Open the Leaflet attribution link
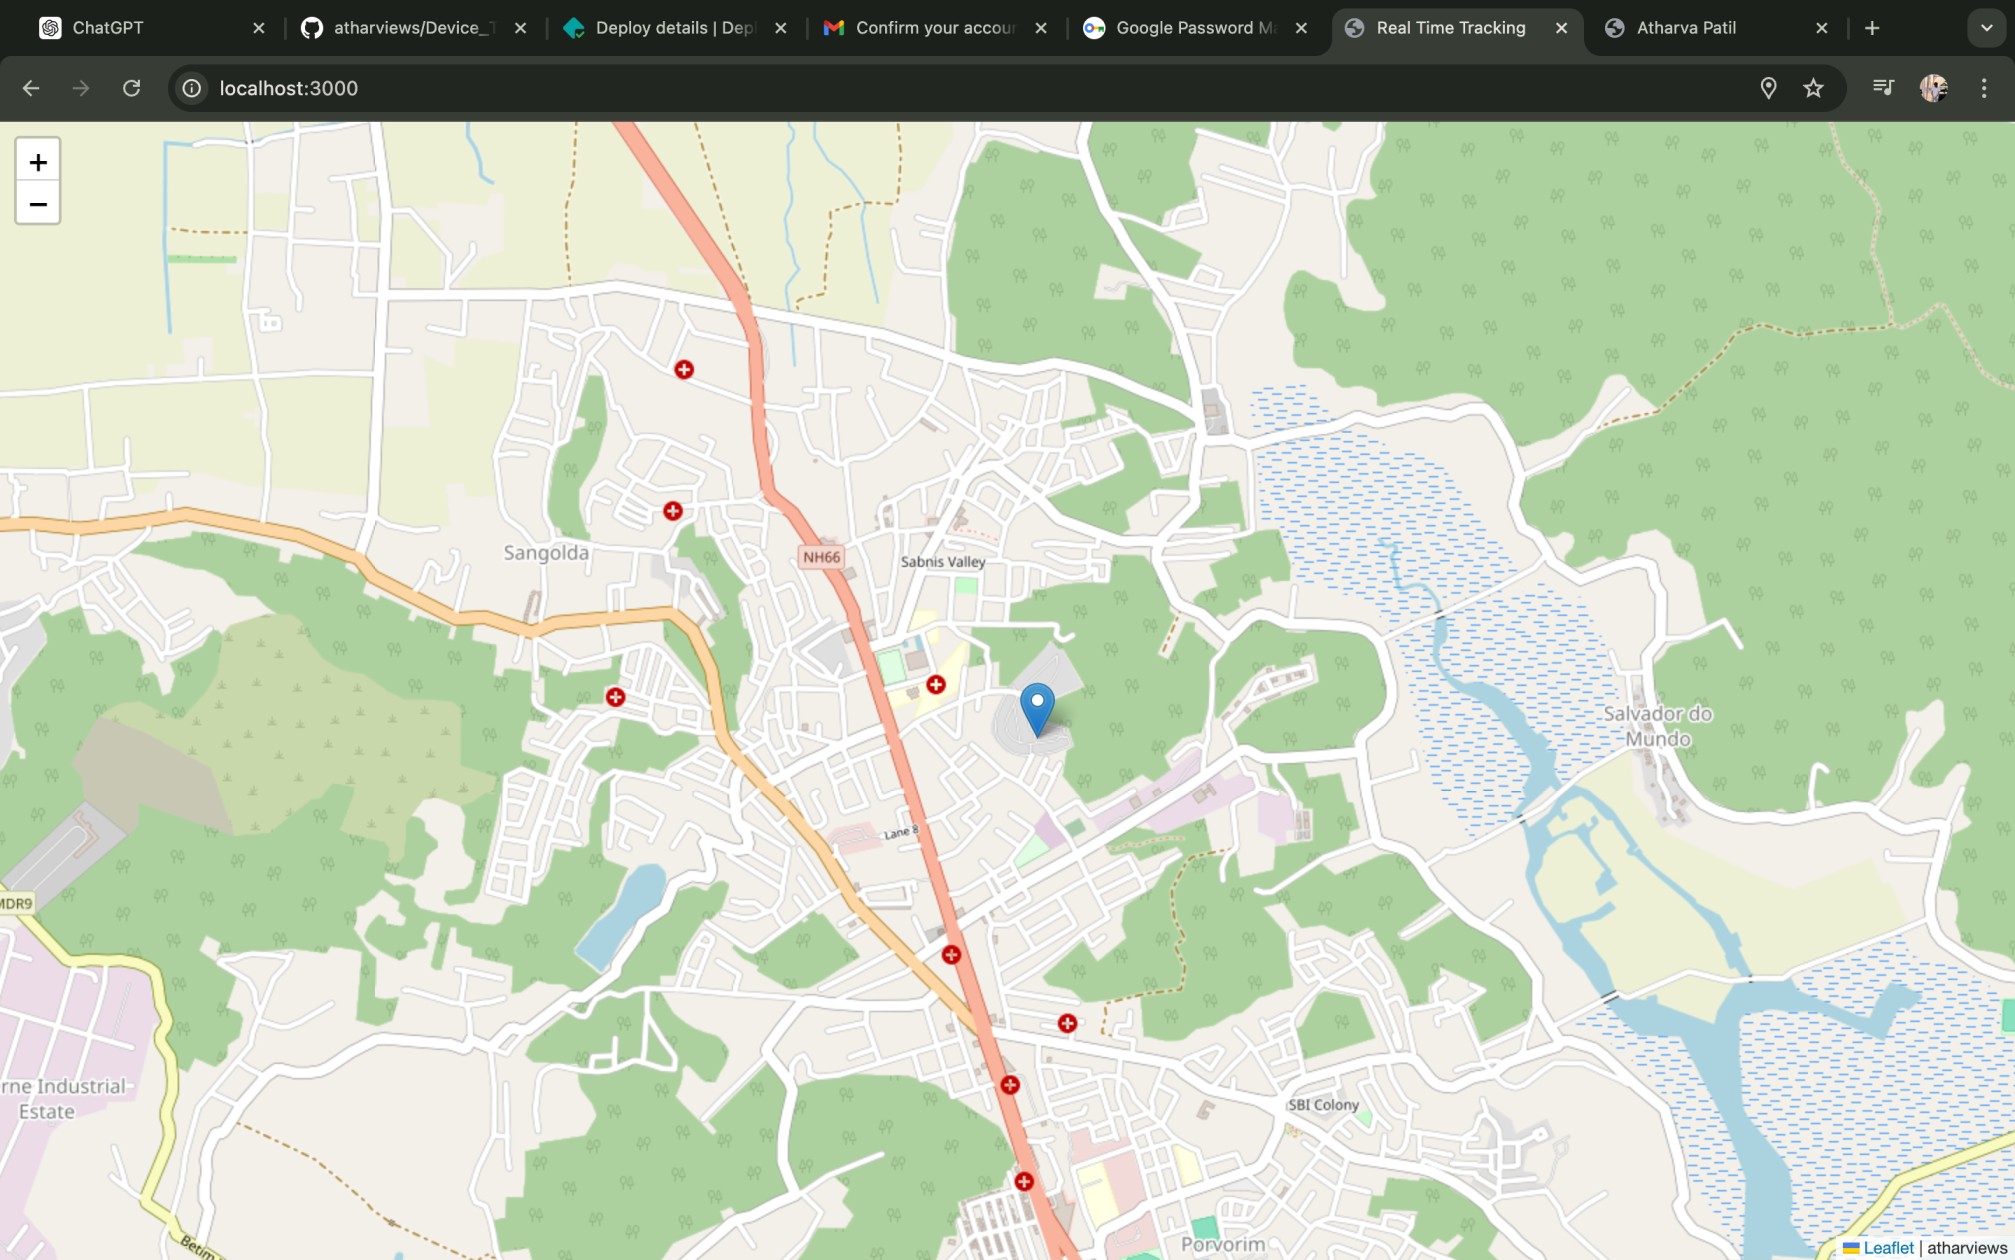 pyautogui.click(x=1888, y=1247)
